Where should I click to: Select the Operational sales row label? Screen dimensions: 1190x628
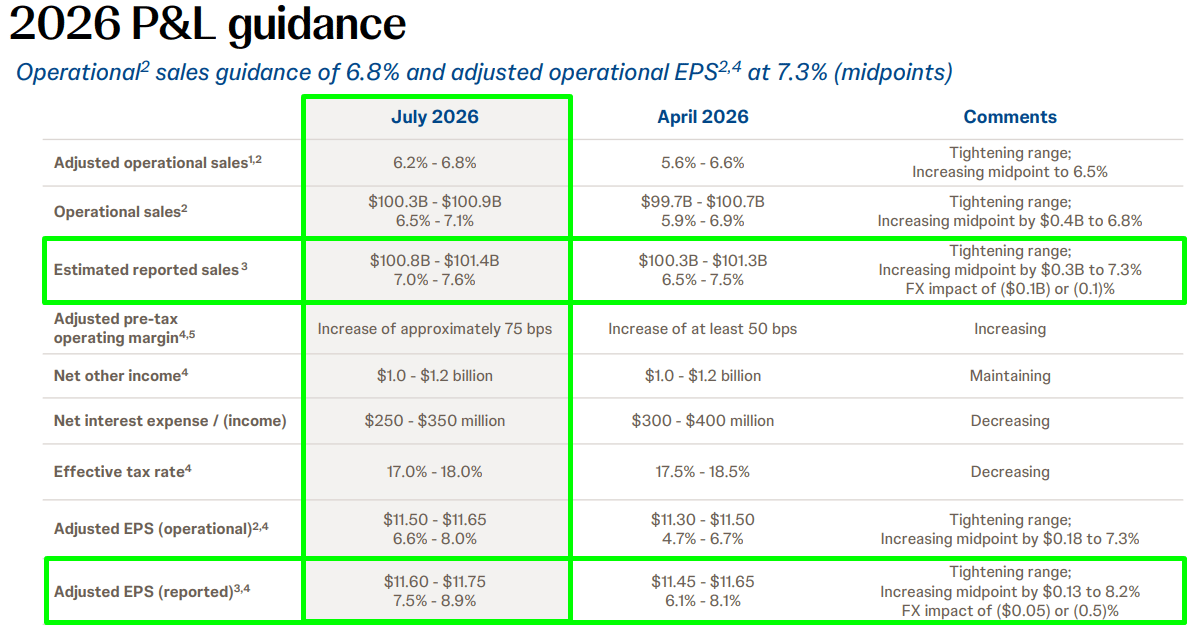pos(121,211)
